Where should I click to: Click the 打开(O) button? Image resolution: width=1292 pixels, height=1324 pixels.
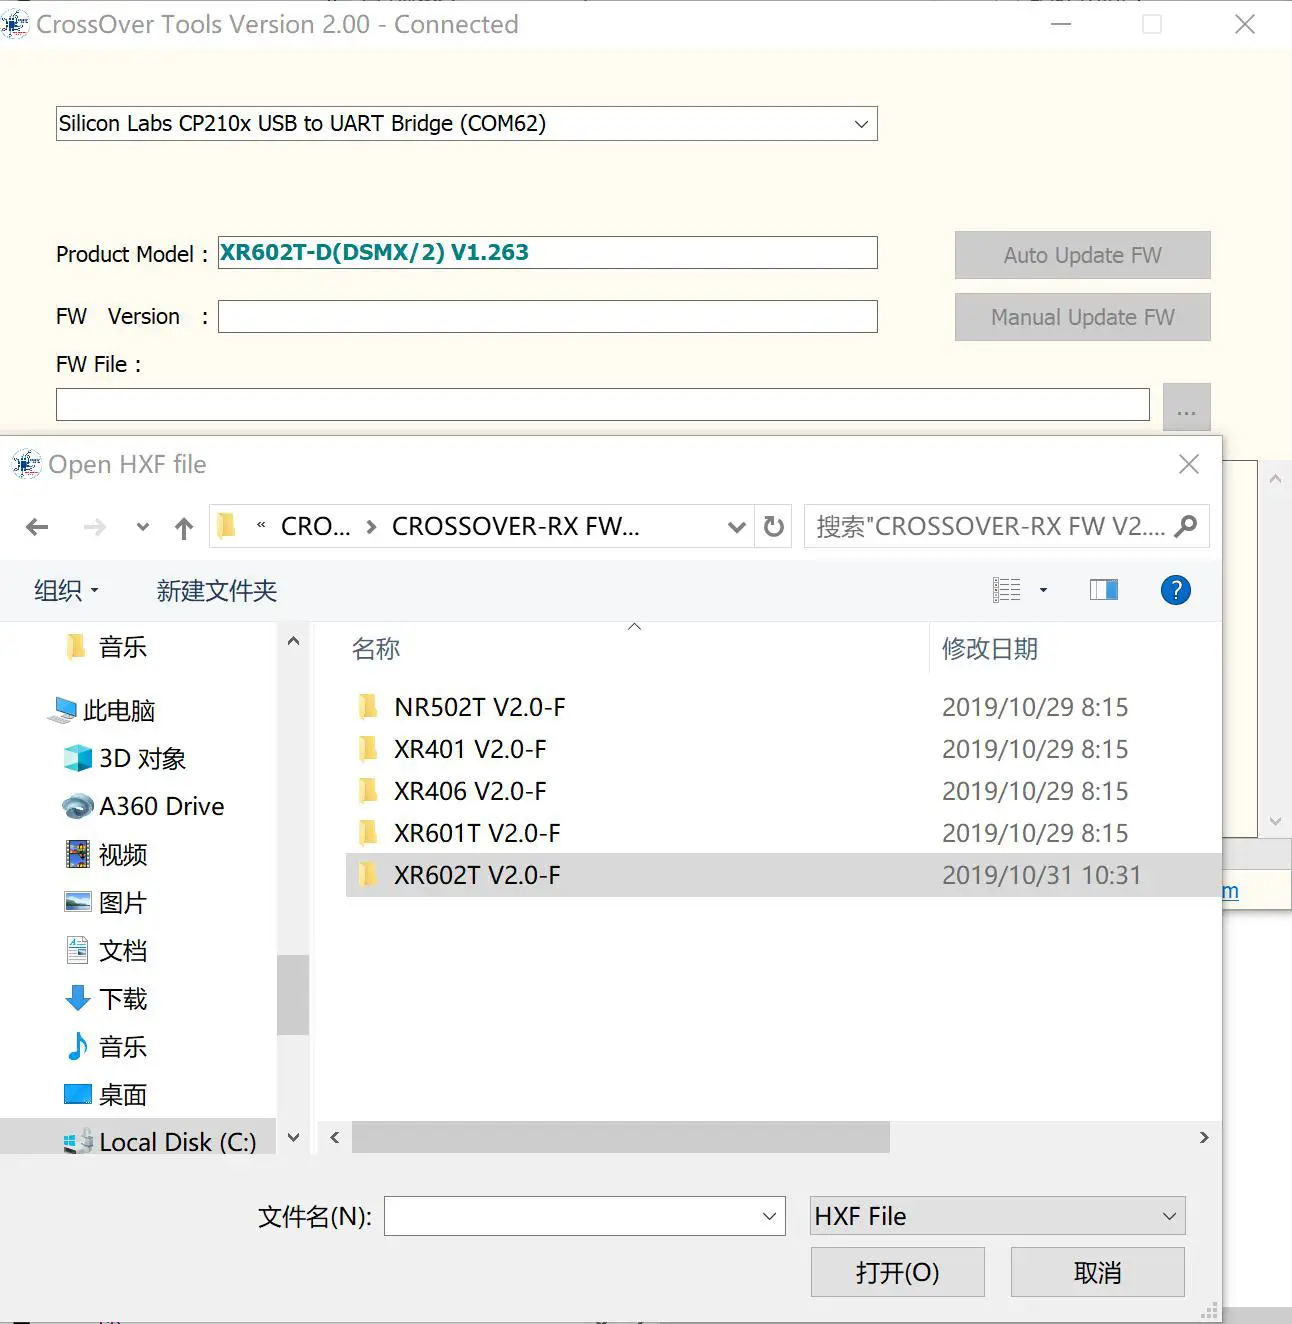(x=897, y=1272)
